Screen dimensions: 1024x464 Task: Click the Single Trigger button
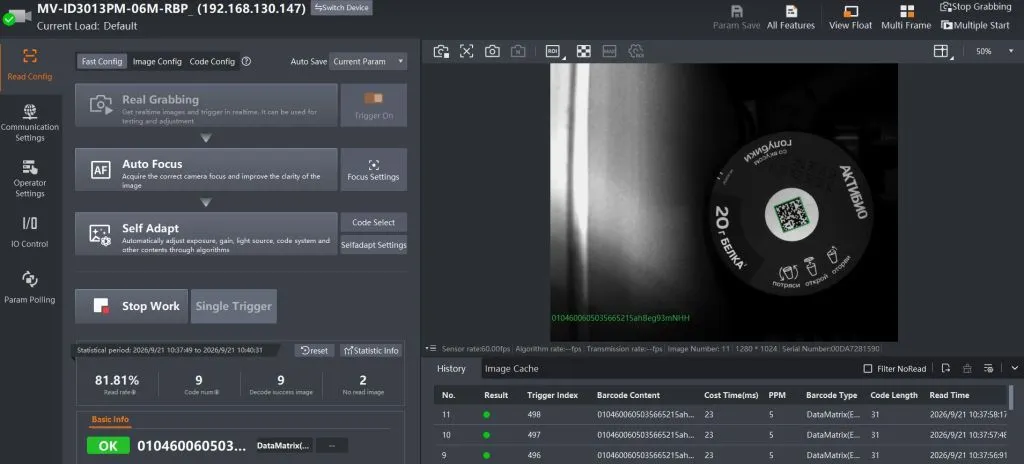coord(234,306)
